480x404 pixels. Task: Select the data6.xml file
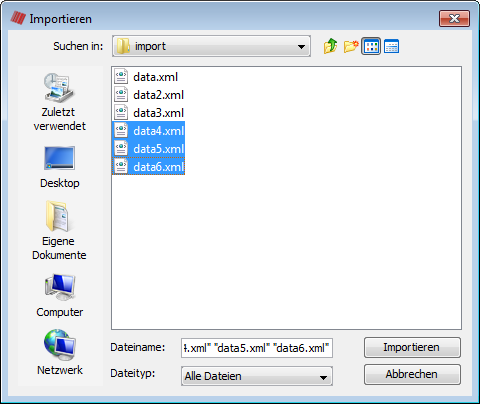[149, 166]
